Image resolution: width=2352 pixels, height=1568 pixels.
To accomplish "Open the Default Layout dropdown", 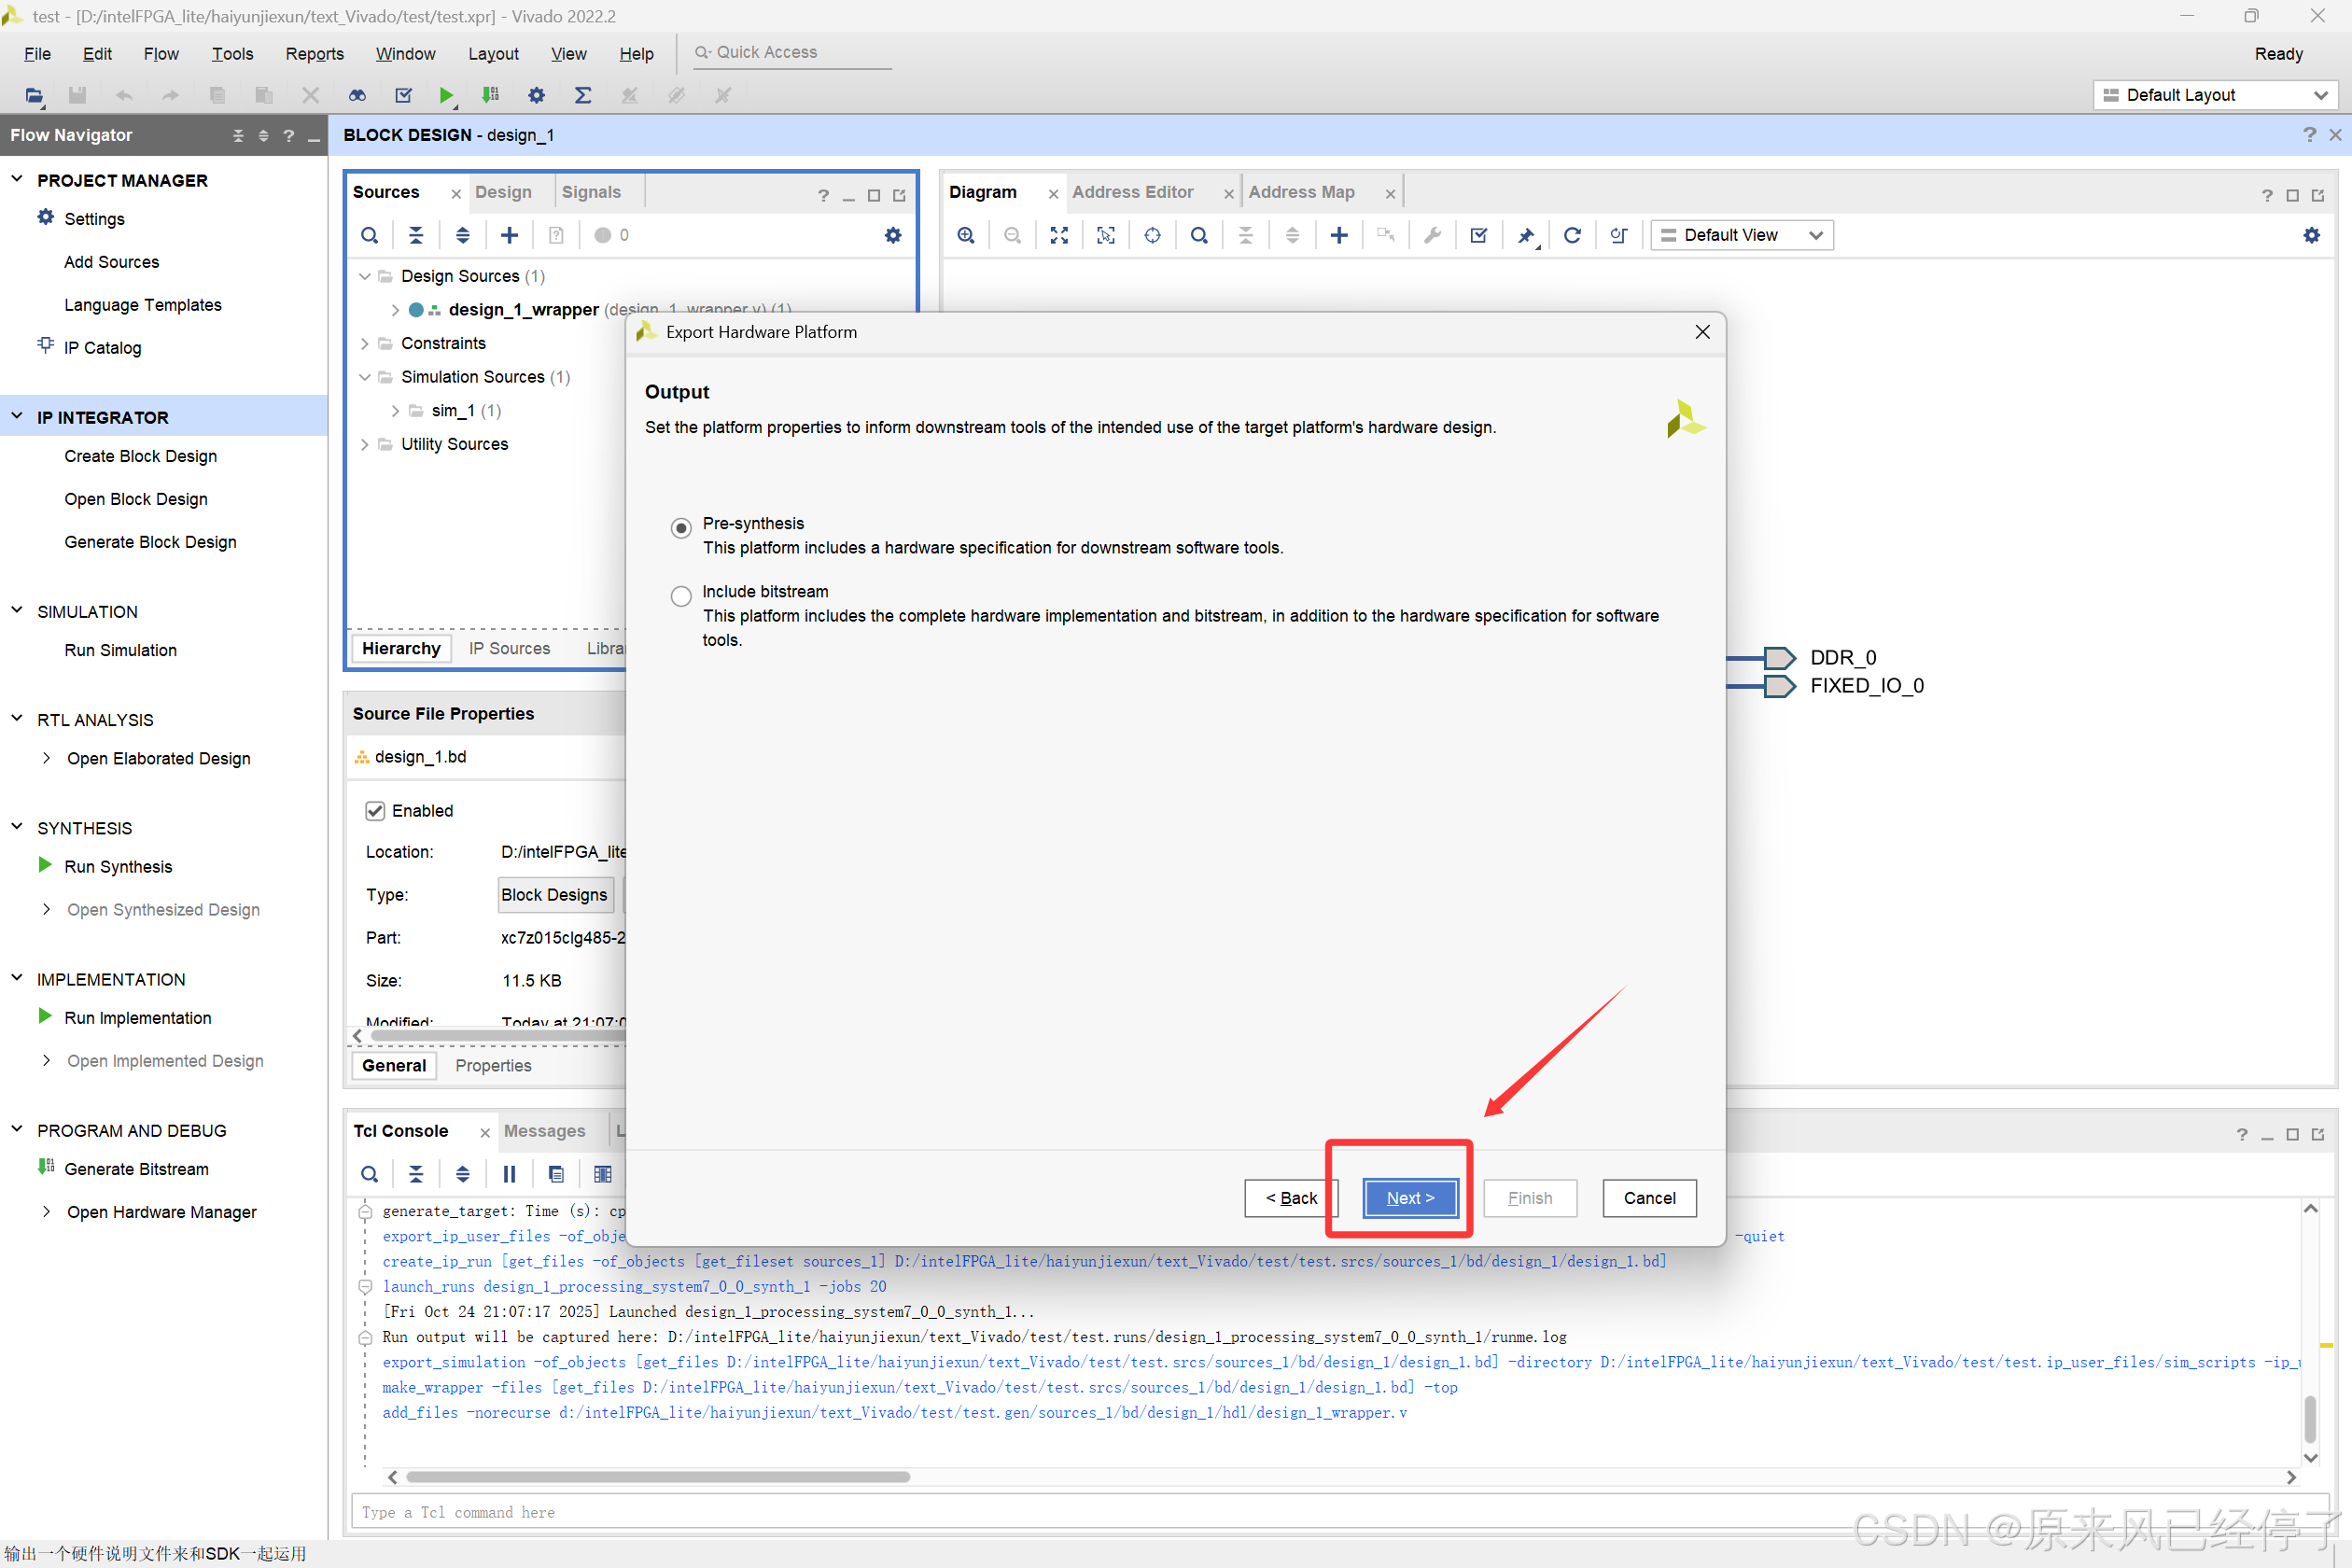I will [x=2216, y=95].
